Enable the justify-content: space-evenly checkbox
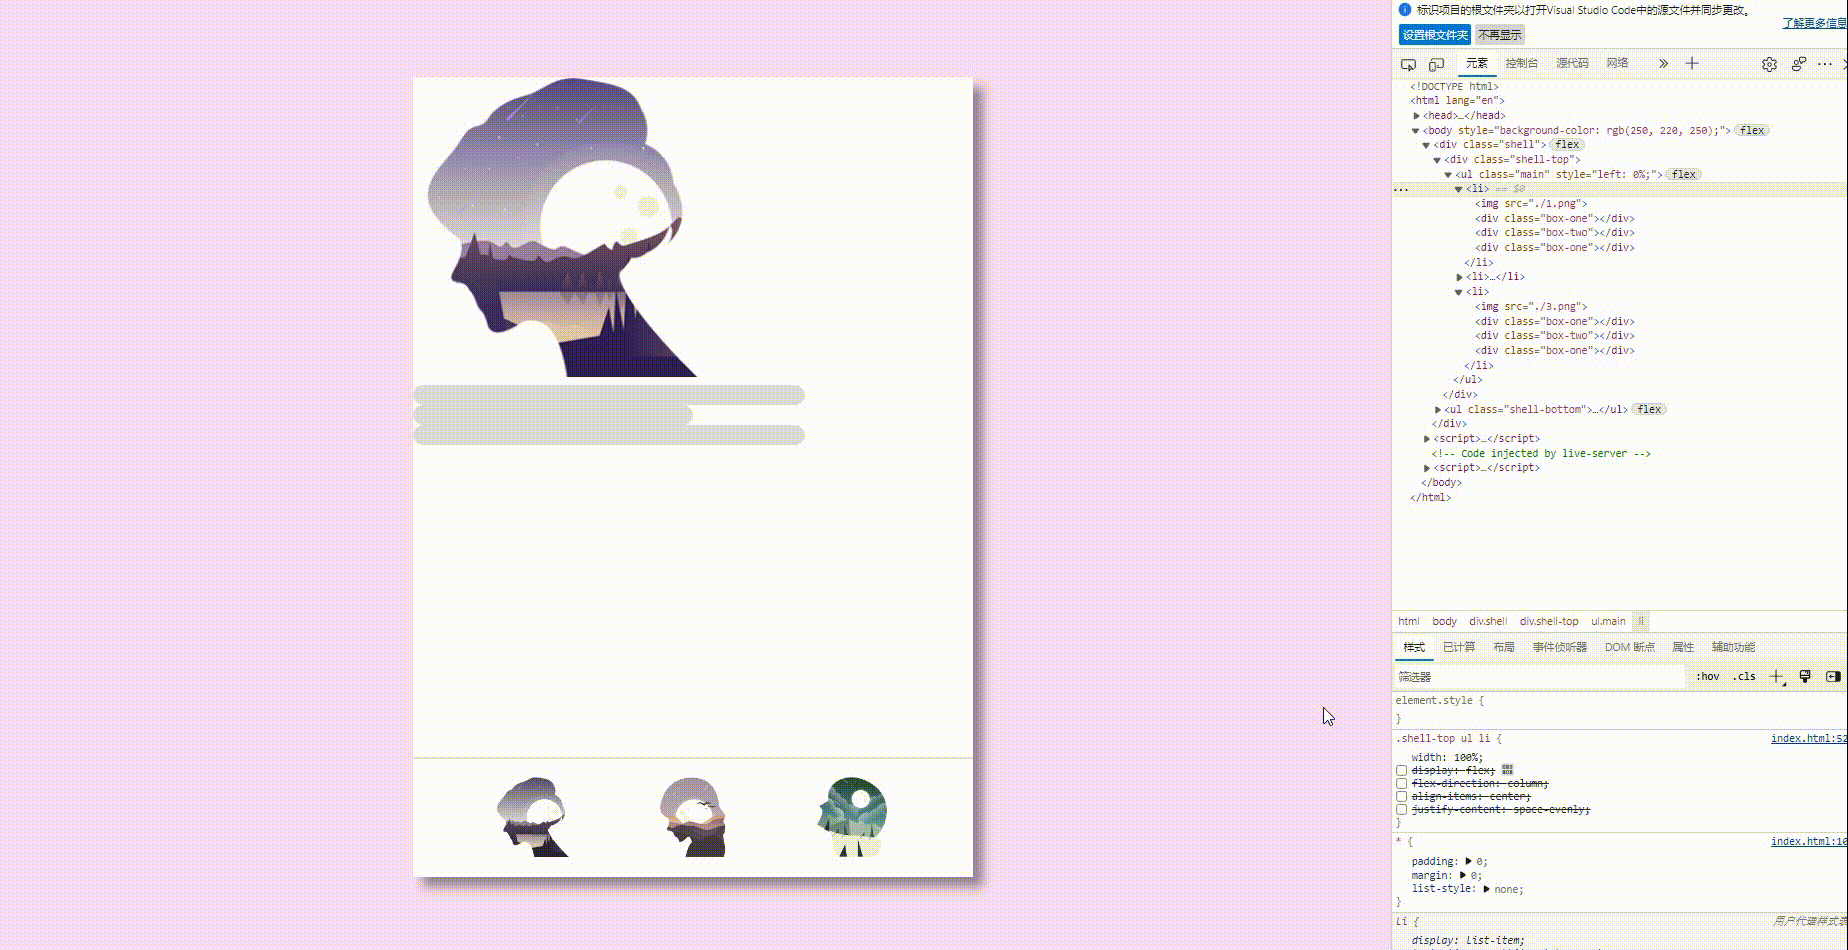Viewport: 1848px width, 950px height. click(x=1402, y=810)
